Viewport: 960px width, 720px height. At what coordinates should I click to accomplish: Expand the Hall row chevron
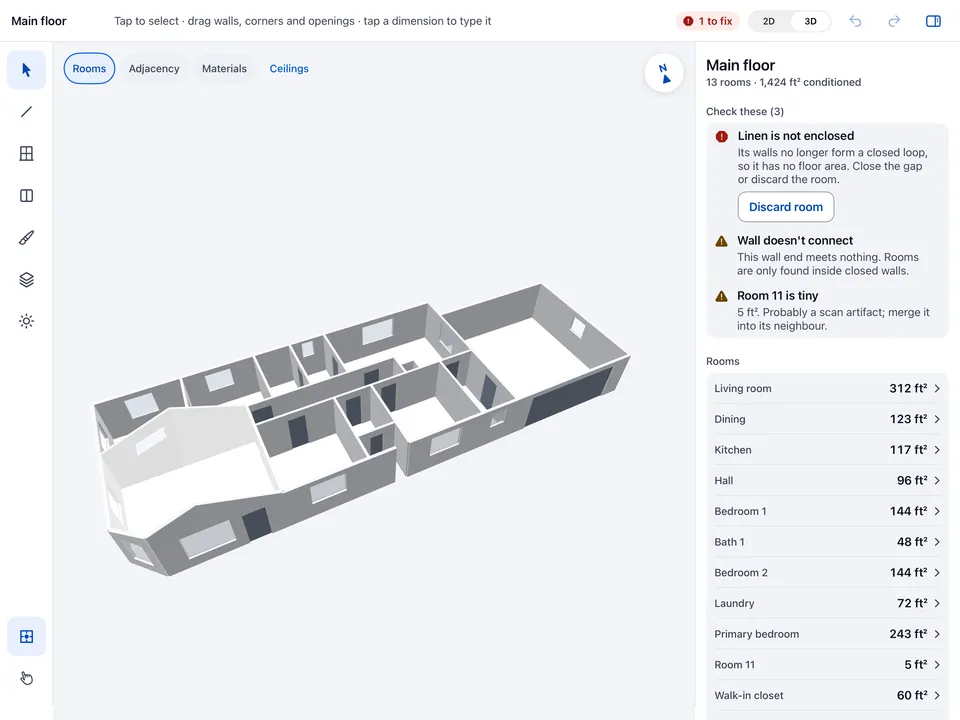[937, 481]
